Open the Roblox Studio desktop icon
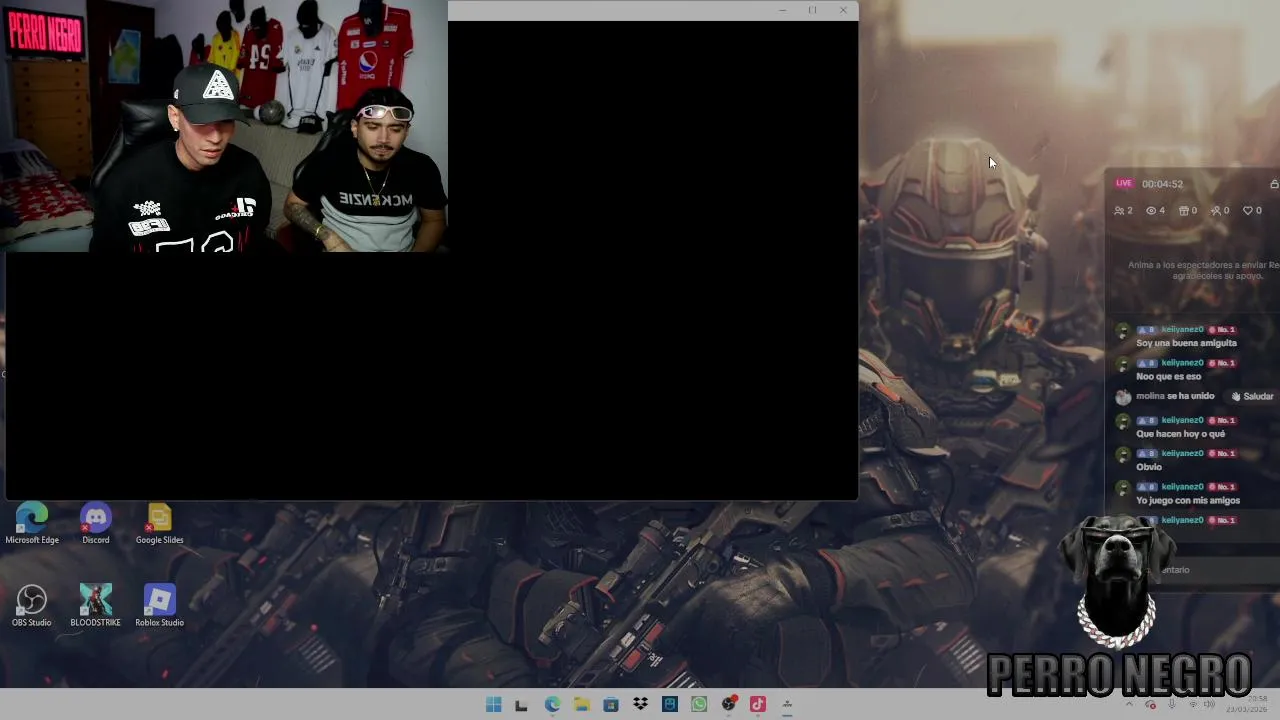 pos(159,606)
